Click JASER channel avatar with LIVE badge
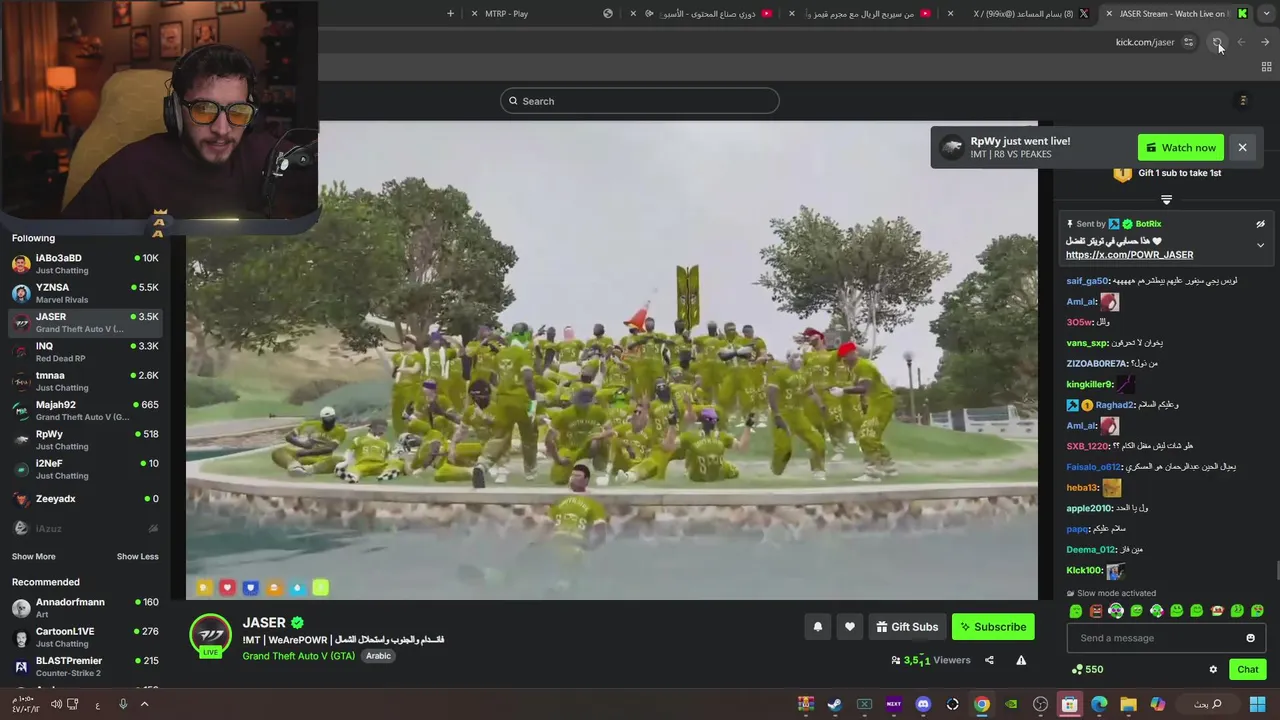Viewport: 1280px width, 720px height. click(x=210, y=635)
